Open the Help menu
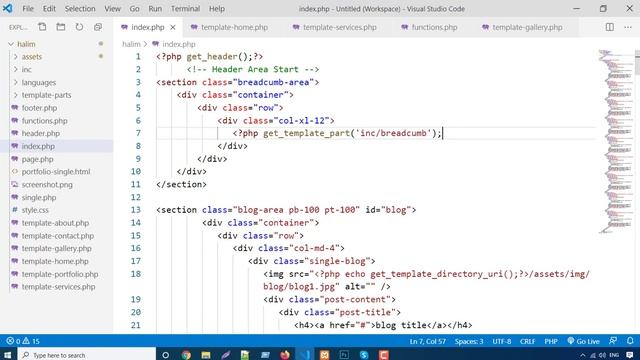 tap(217, 9)
